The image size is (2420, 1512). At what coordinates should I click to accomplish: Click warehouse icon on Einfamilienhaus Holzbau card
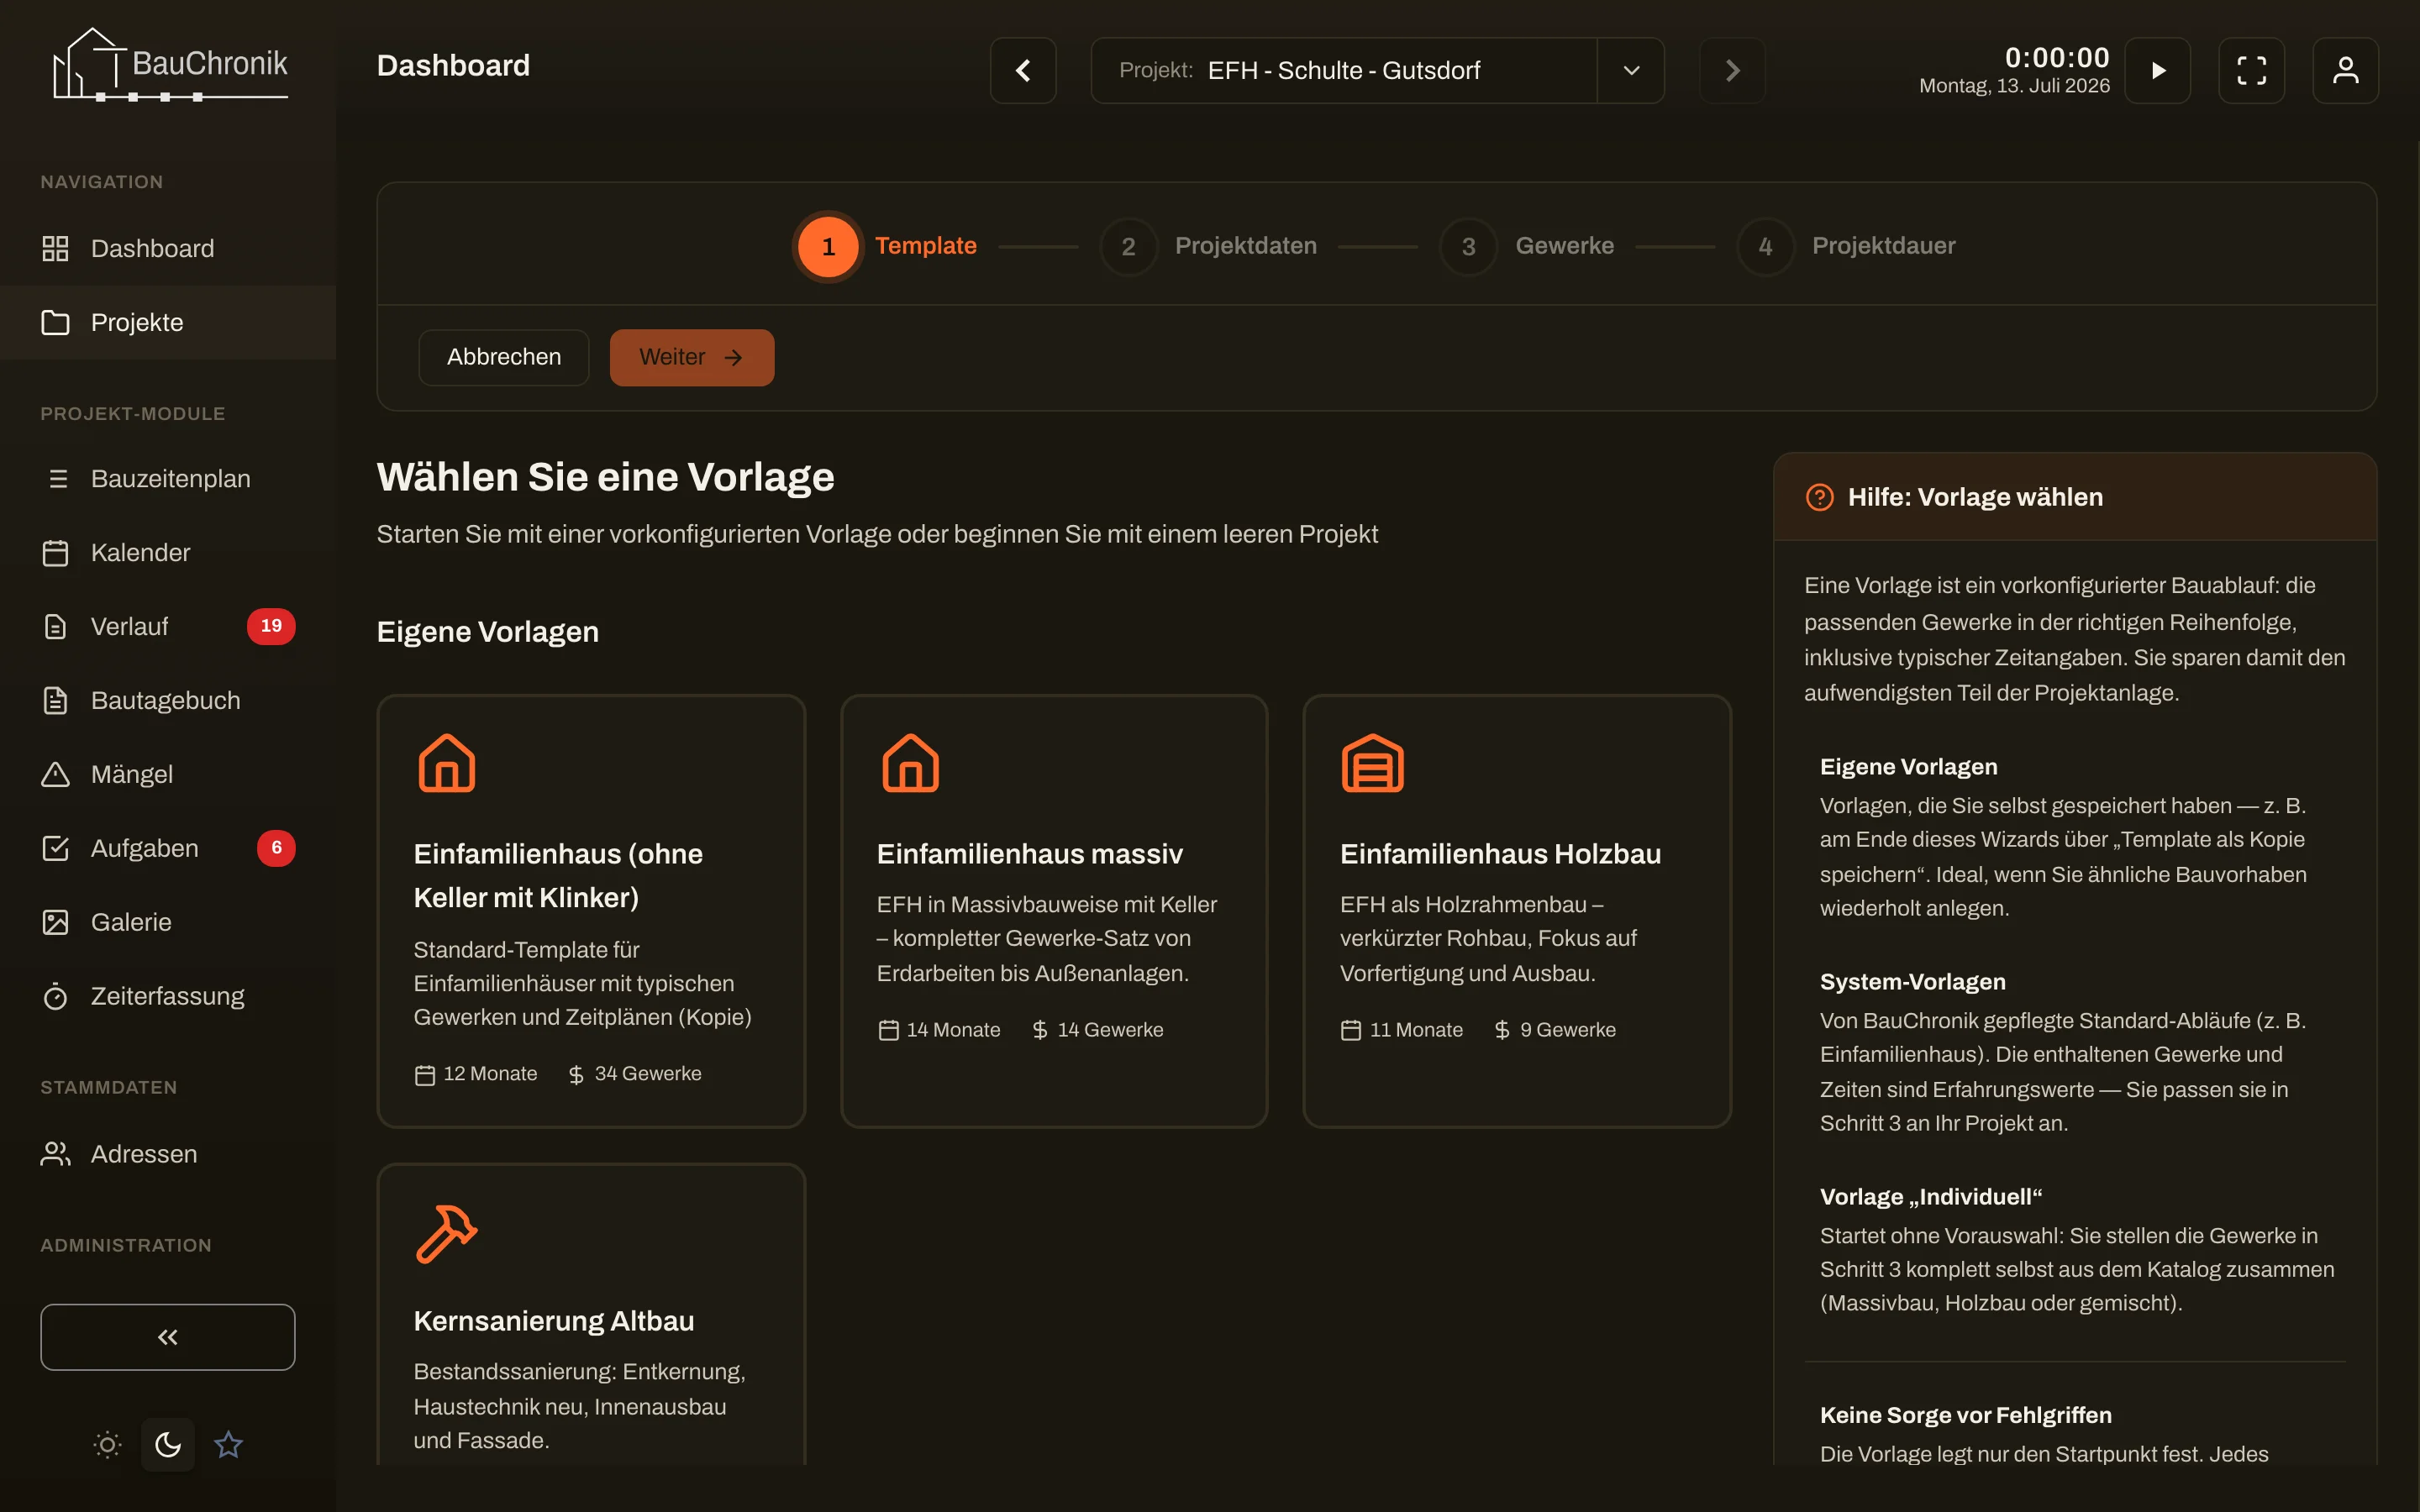[x=1373, y=763]
